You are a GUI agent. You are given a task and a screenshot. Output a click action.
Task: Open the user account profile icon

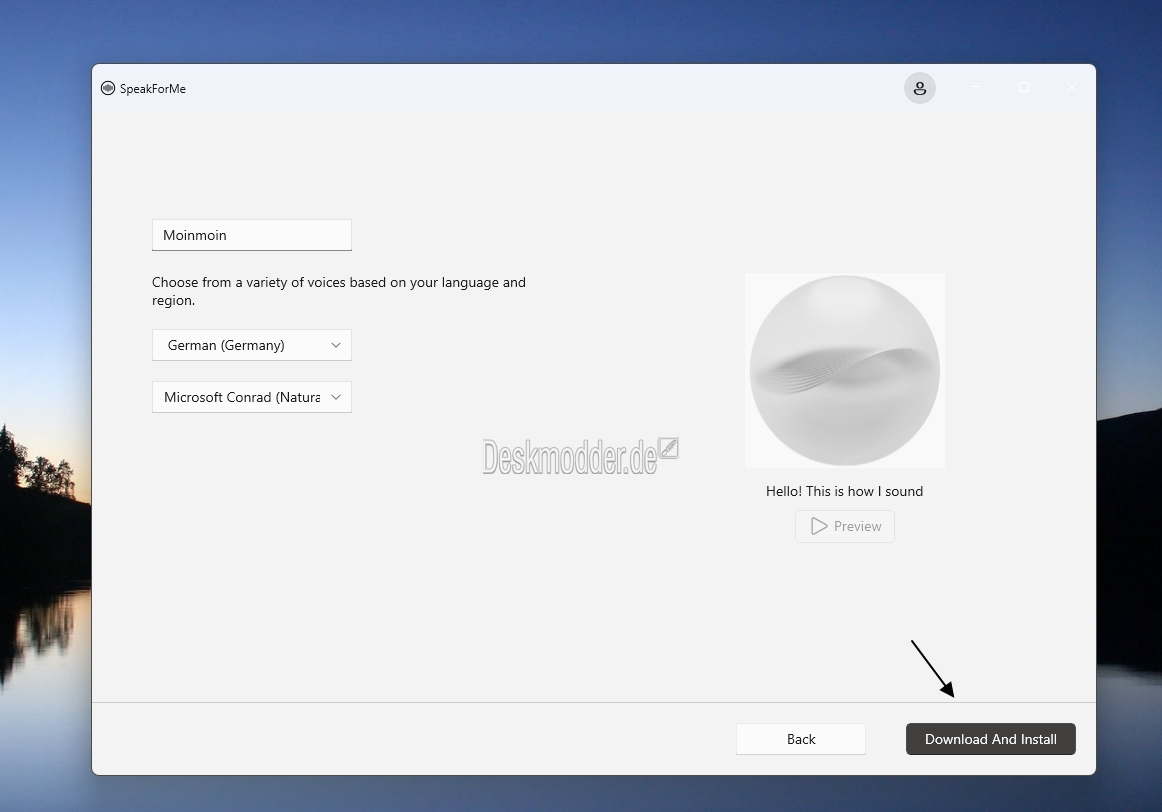(x=920, y=88)
